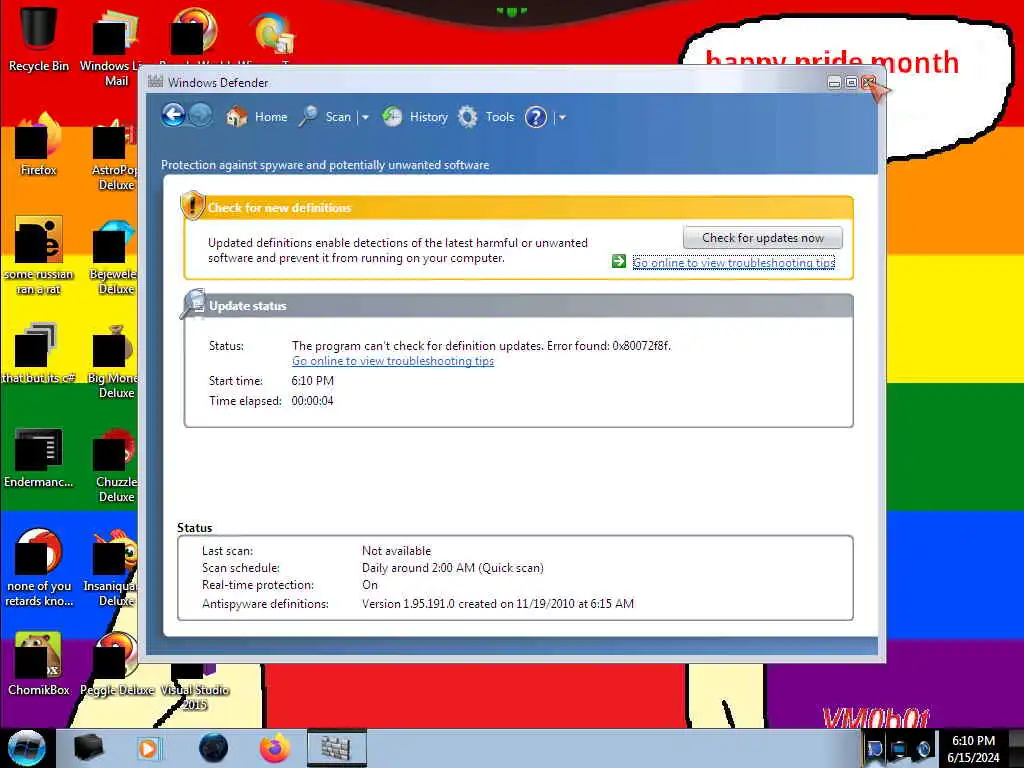Open the volume speaker tray icon
Image resolution: width=1024 pixels, height=768 pixels.
[923, 748]
